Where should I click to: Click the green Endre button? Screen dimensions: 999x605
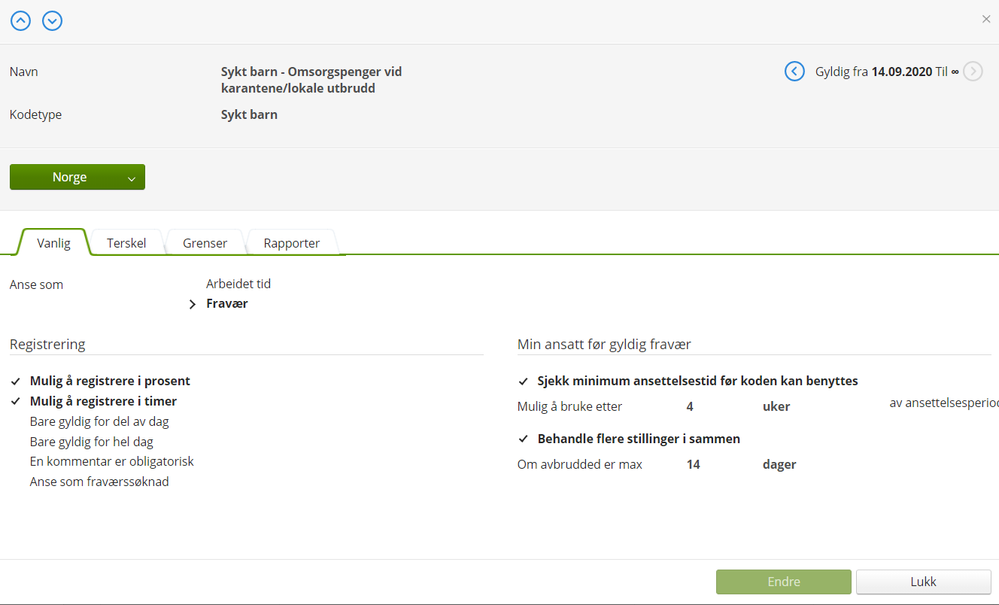[783, 582]
